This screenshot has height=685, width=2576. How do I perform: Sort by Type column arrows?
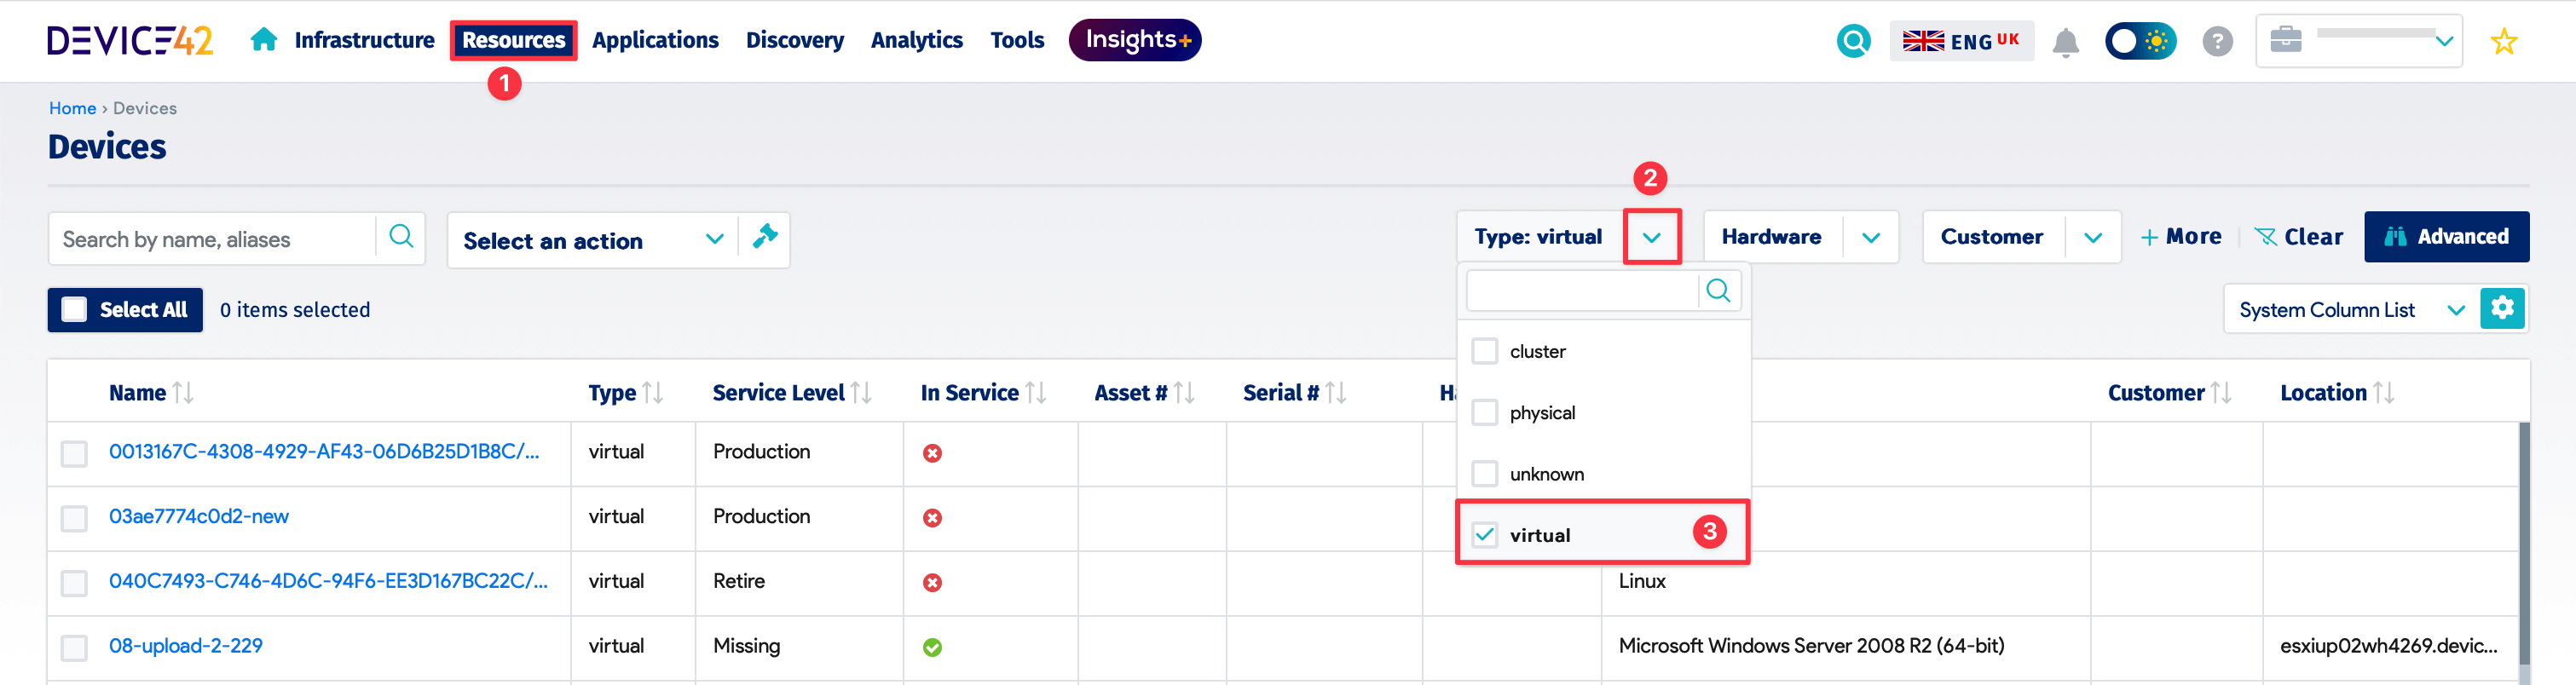[653, 393]
